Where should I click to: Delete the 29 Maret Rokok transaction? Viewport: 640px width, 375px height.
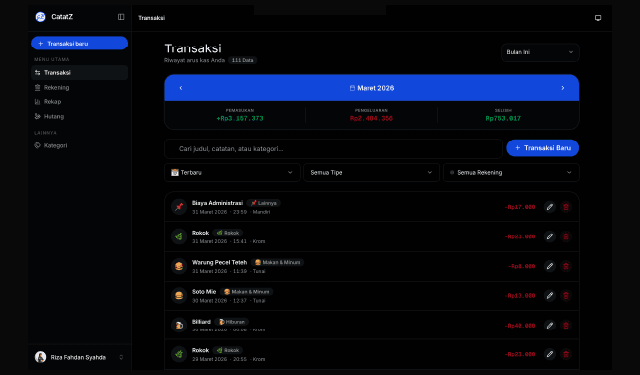point(566,354)
